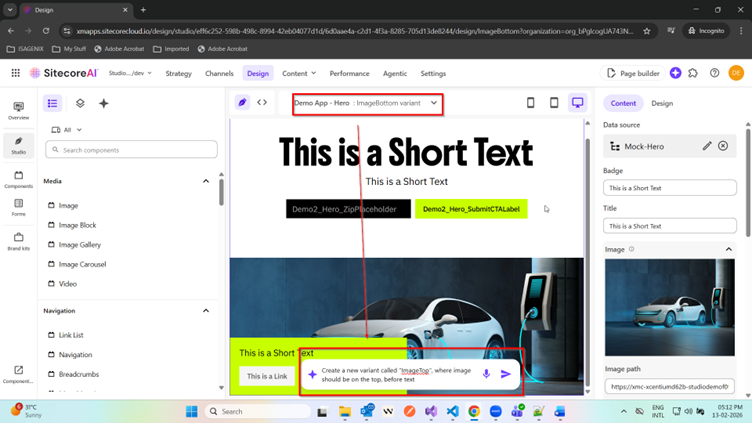Click the Search components field
752x423 pixels.
pos(131,150)
